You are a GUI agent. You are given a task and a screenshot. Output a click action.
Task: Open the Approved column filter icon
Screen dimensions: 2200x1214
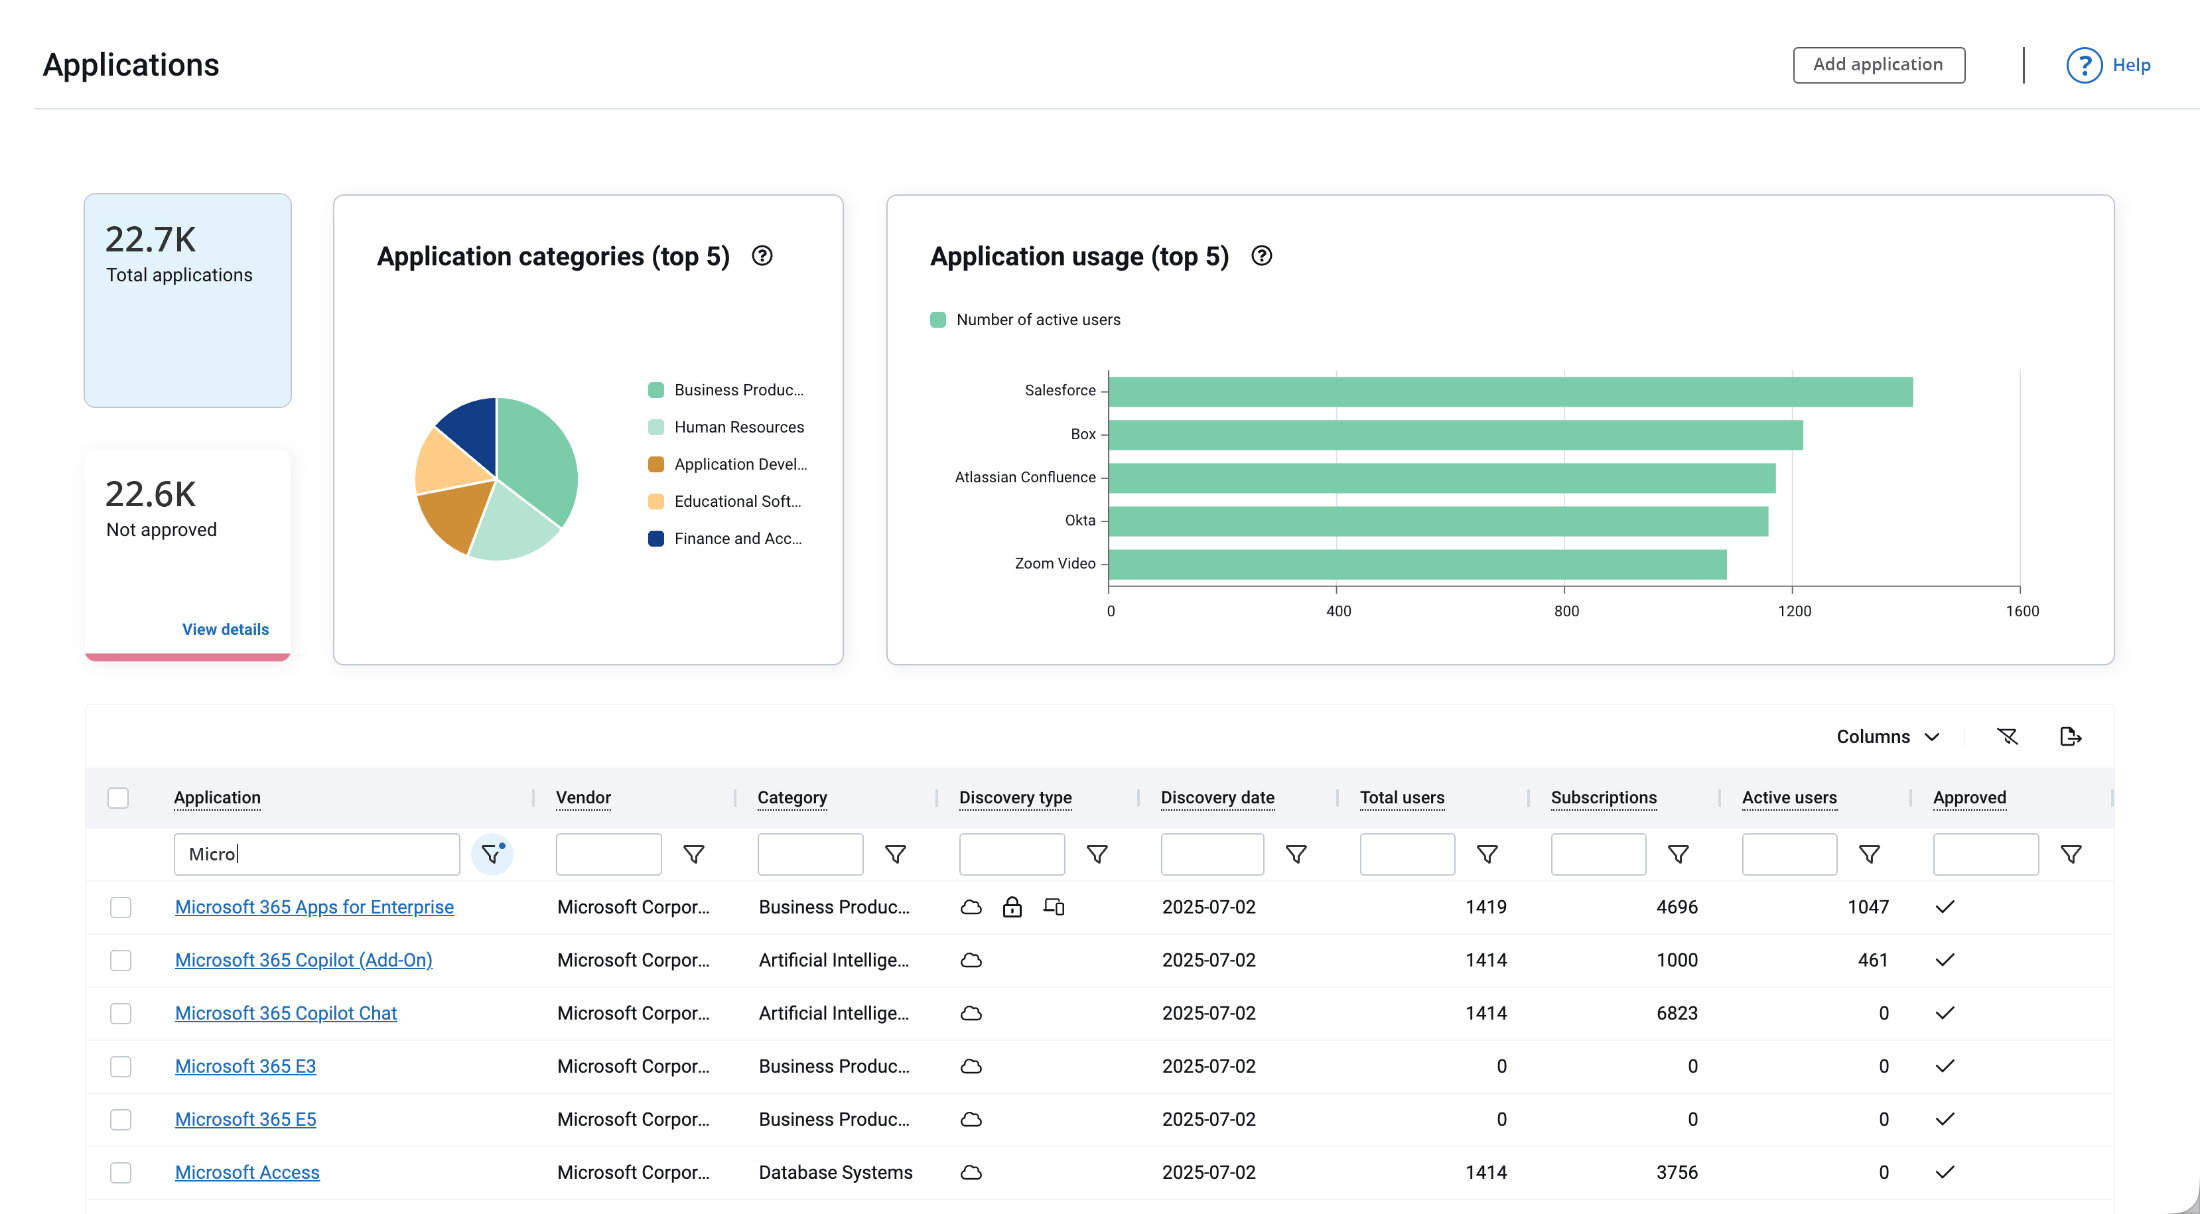2071,854
